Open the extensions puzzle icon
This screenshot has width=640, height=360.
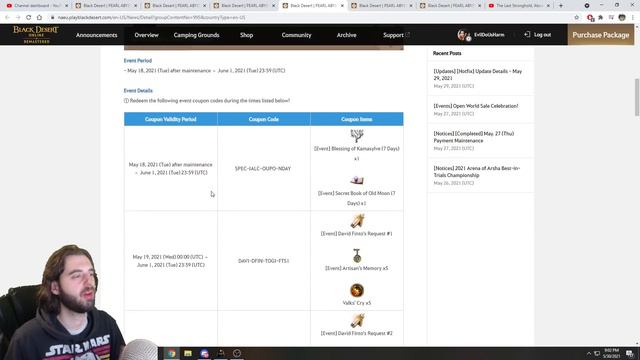600,18
